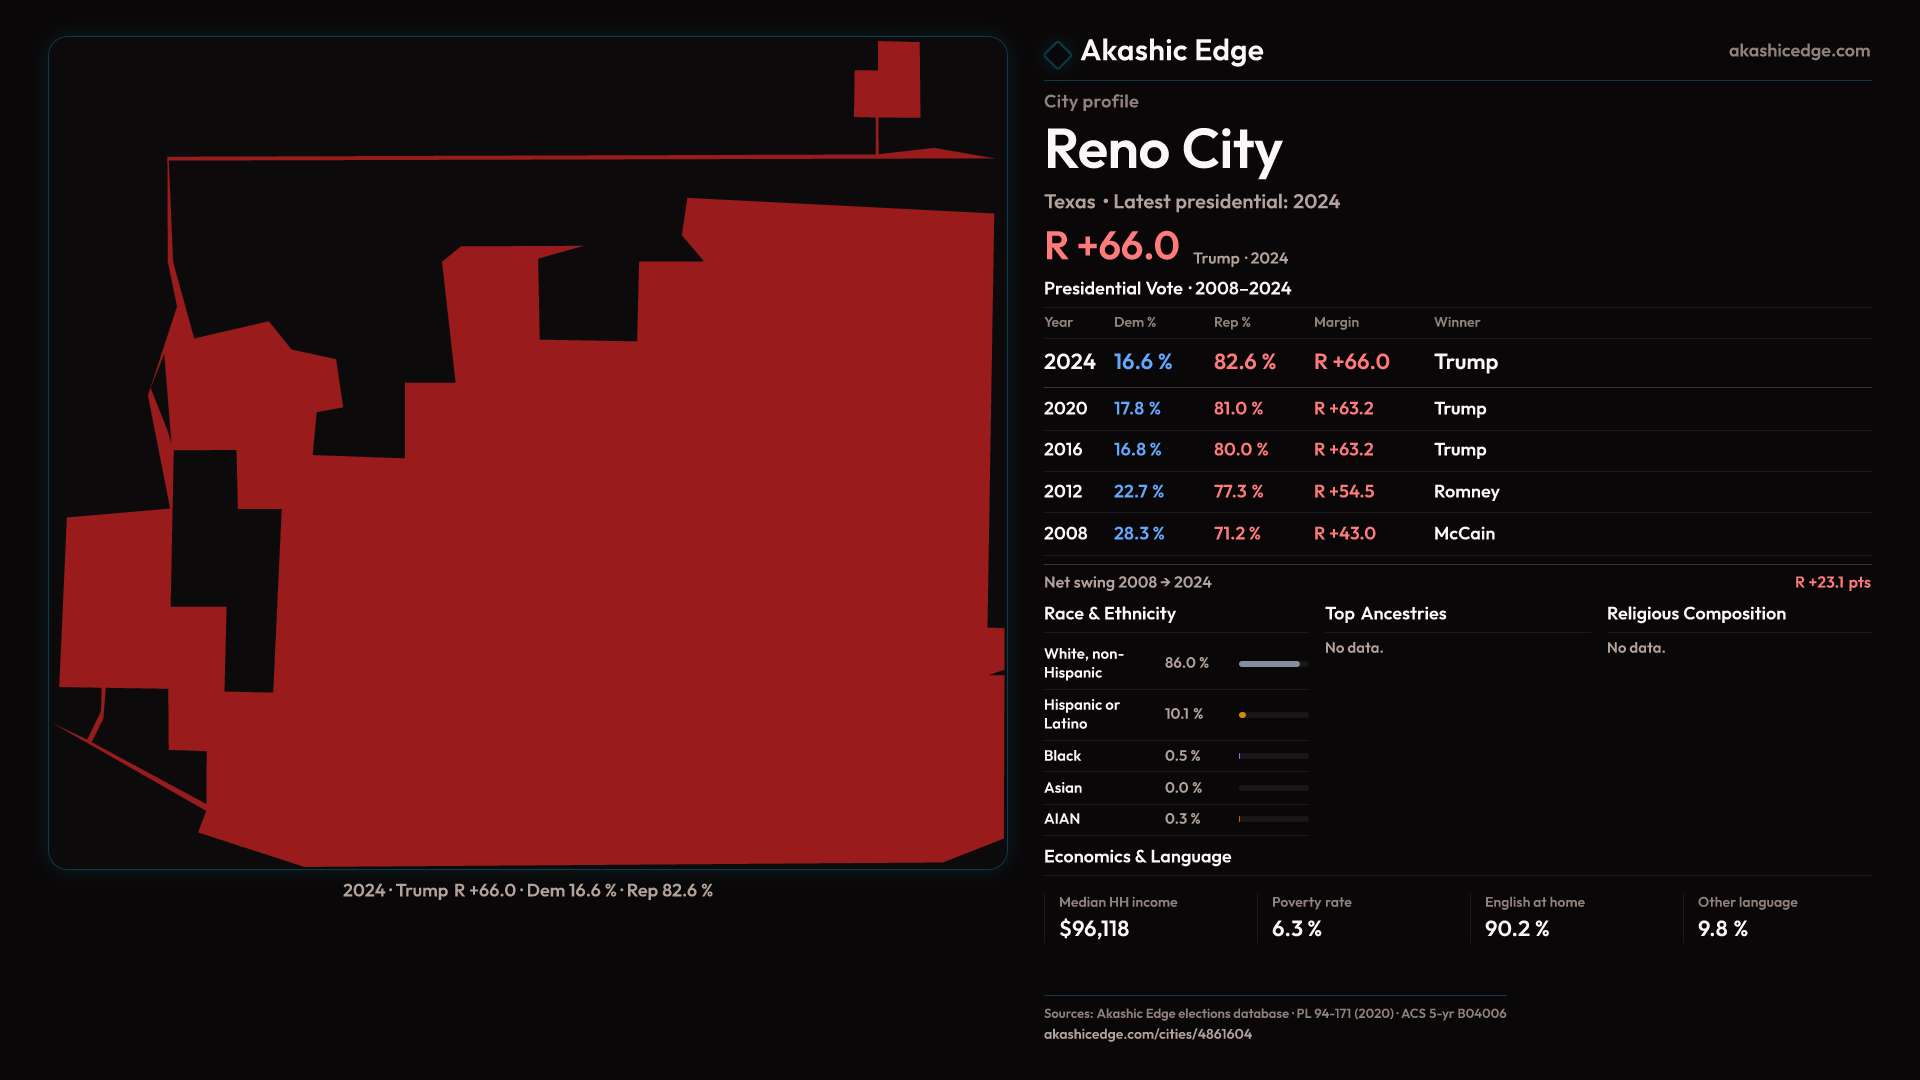1920x1080 pixels.
Task: Click the Akashic Edge diamond logo icon
Action: pyautogui.click(x=1057, y=54)
